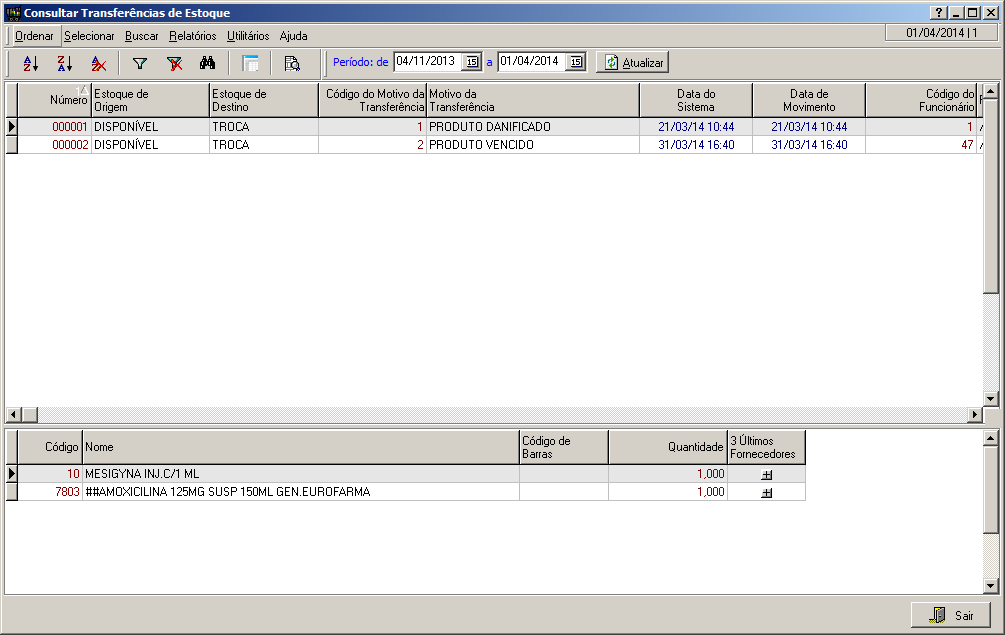Expand suppliers for AMOXICILINA row
The width and height of the screenshot is (1005, 635).
[x=767, y=493]
